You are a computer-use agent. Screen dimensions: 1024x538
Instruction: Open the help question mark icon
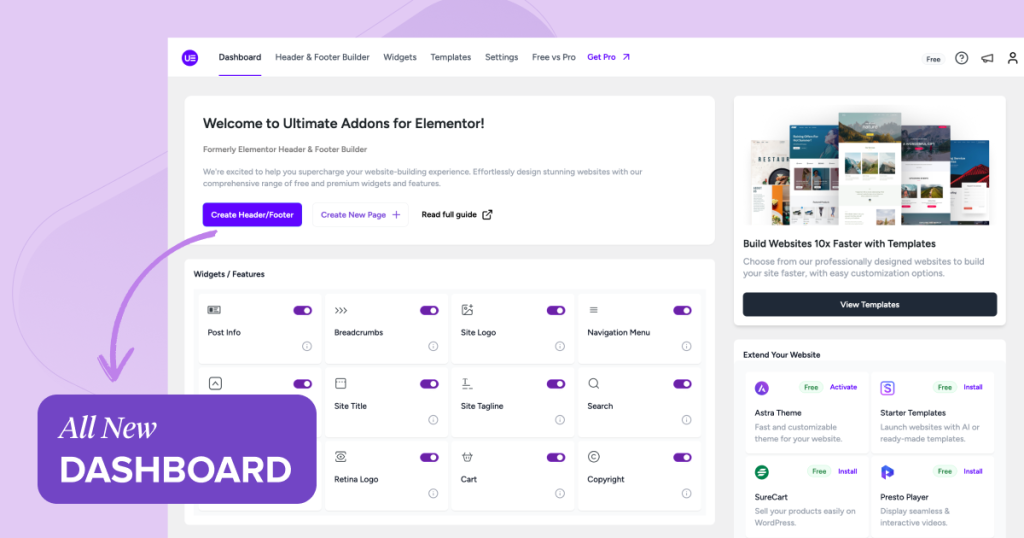pos(961,58)
